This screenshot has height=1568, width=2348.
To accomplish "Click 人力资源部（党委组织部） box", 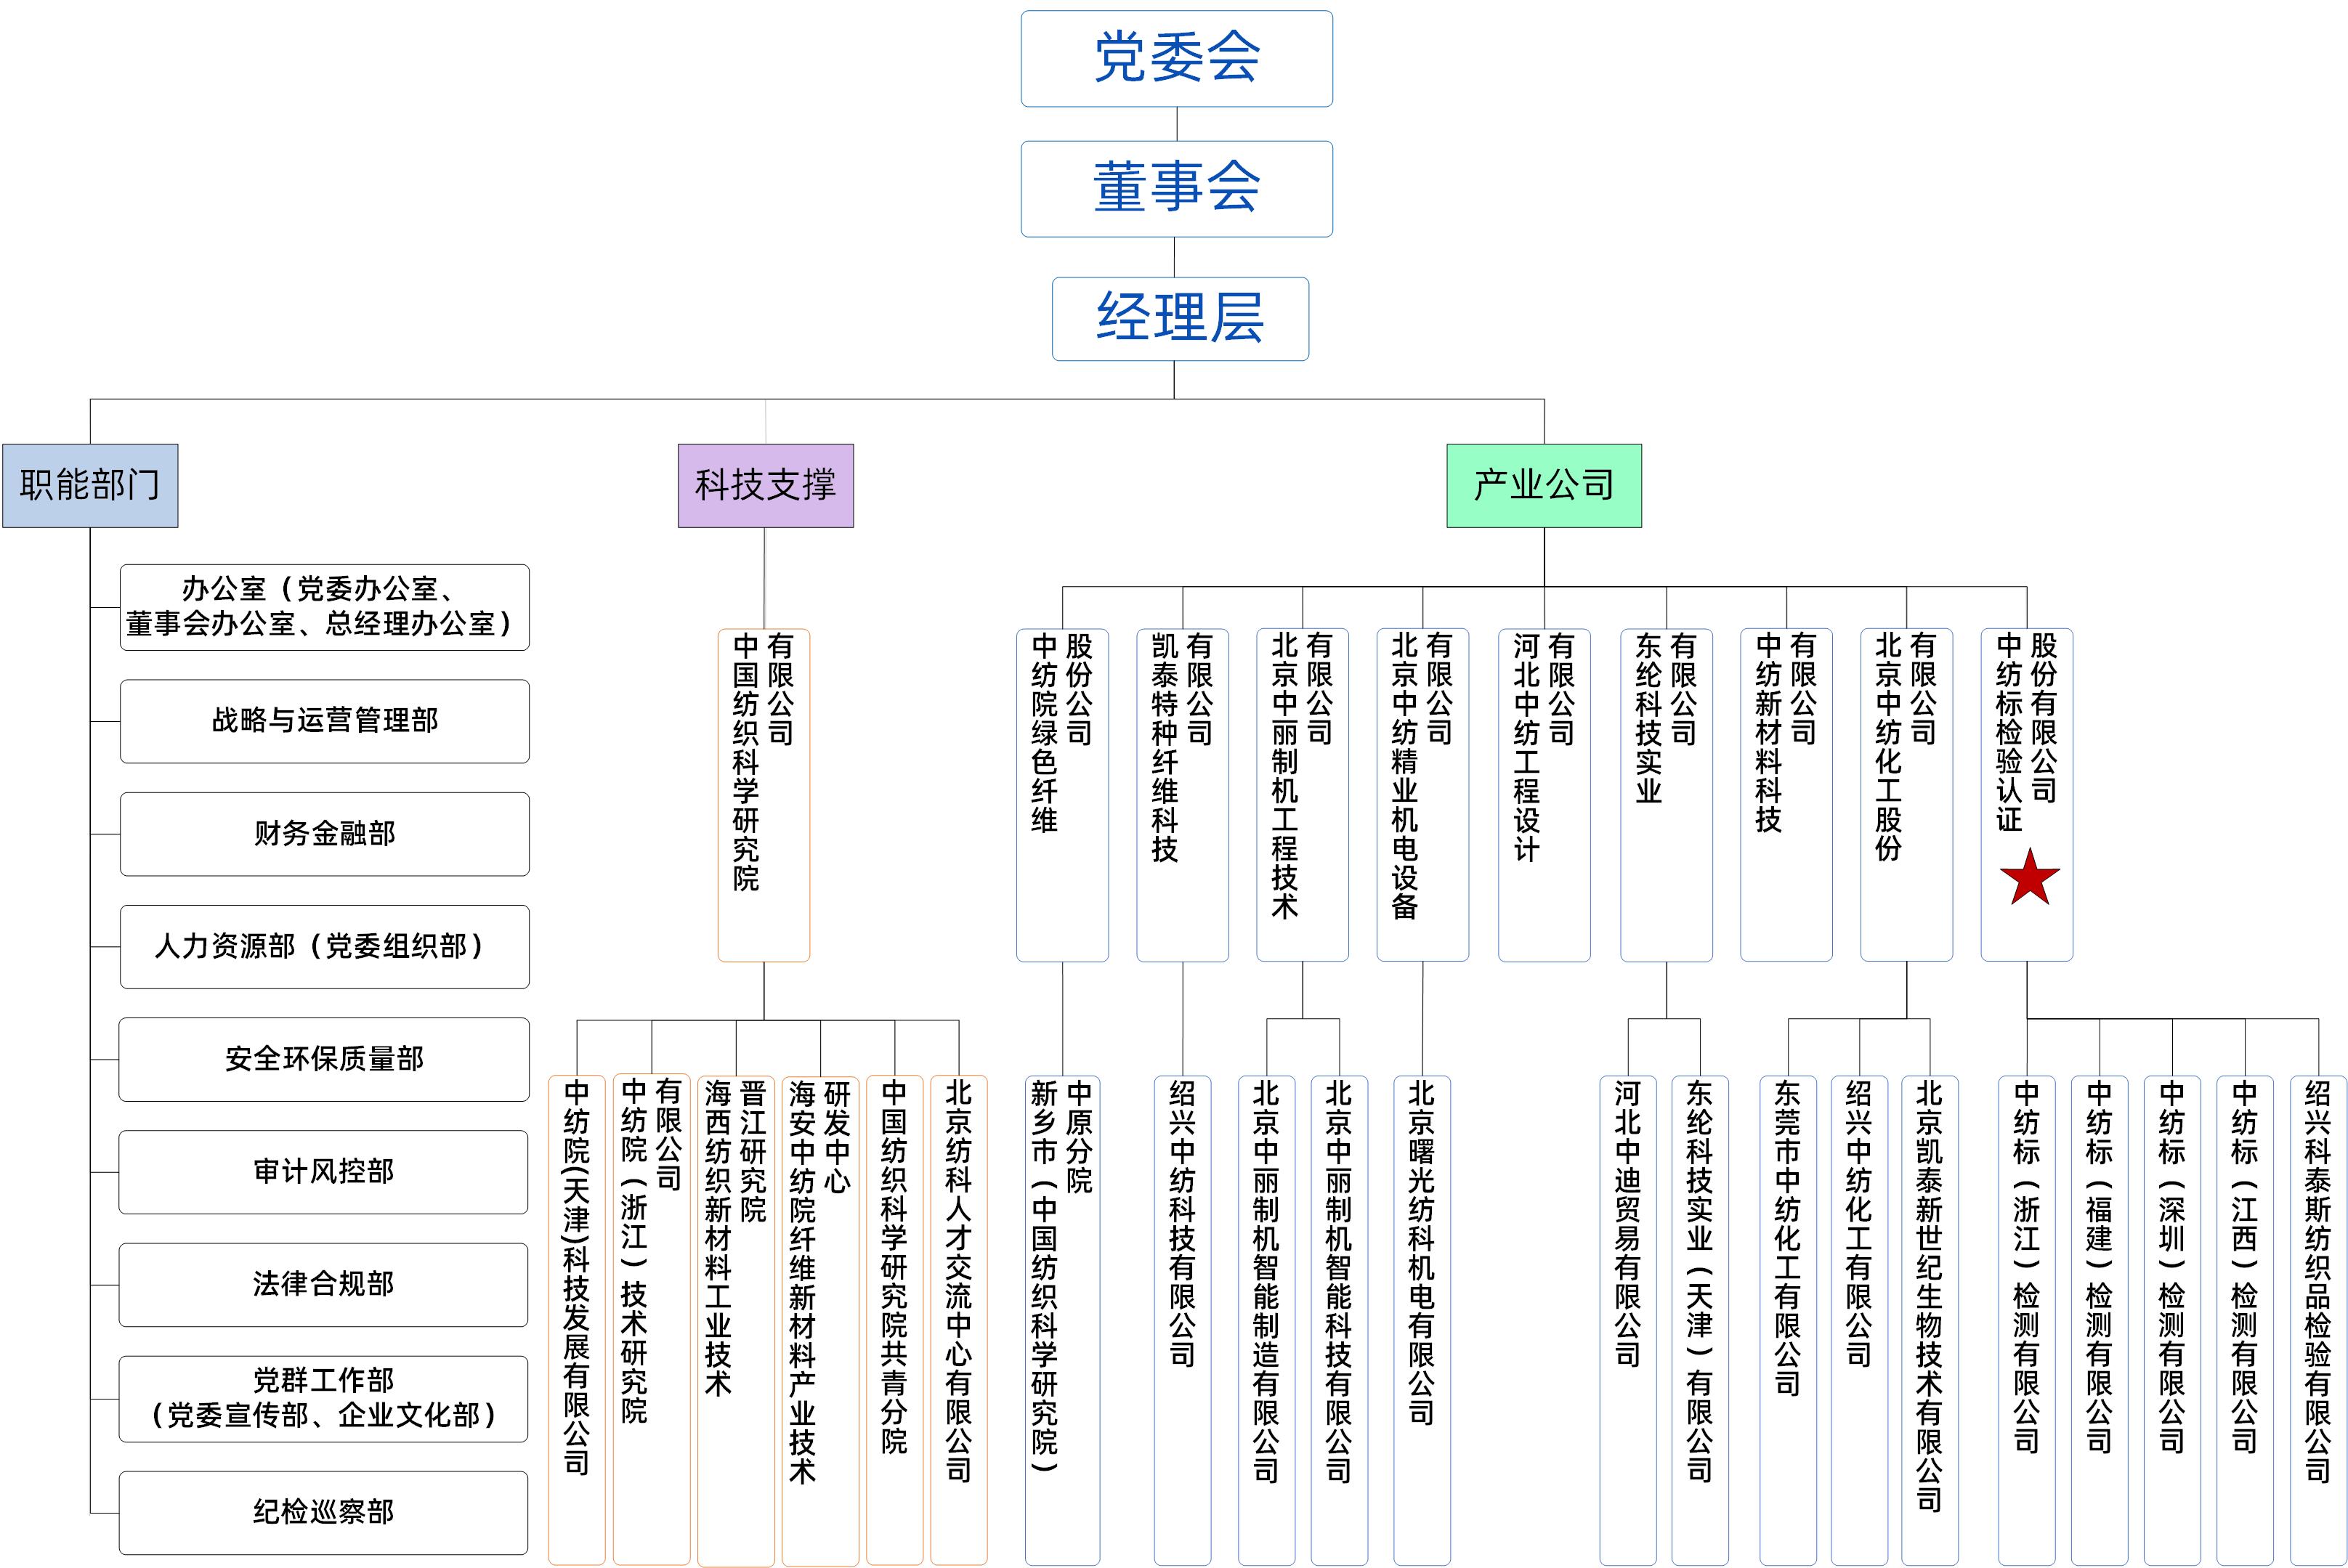I will (x=324, y=946).
